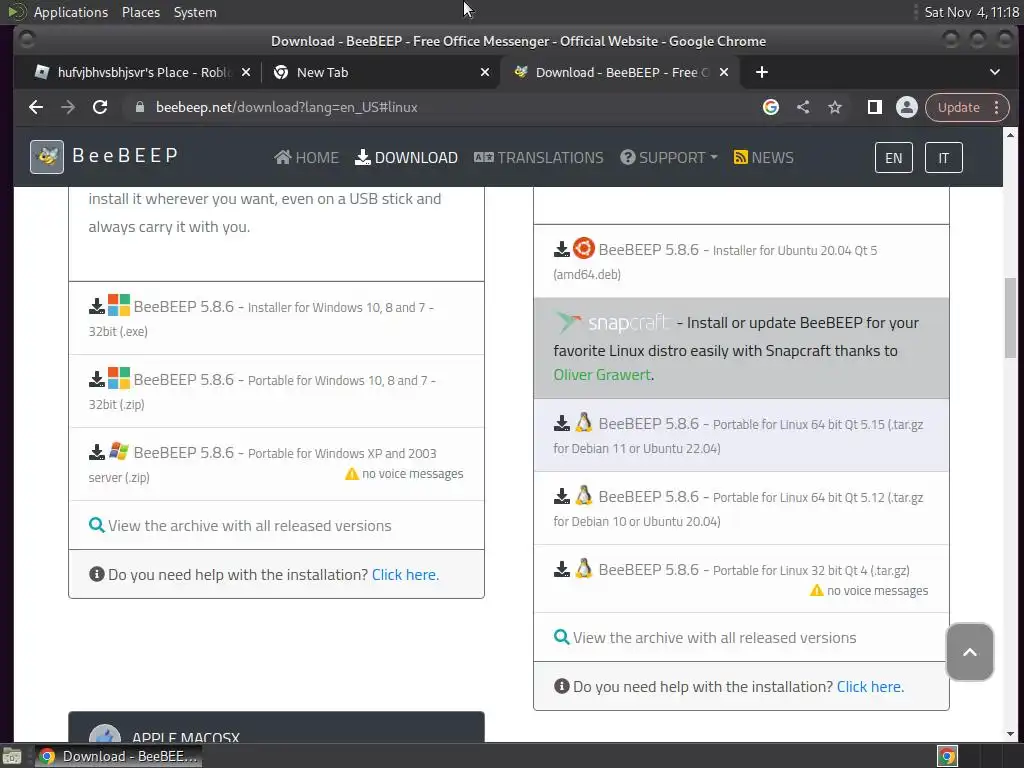Click the Windows XP logo icon
The image size is (1024, 768).
[x=119, y=451]
